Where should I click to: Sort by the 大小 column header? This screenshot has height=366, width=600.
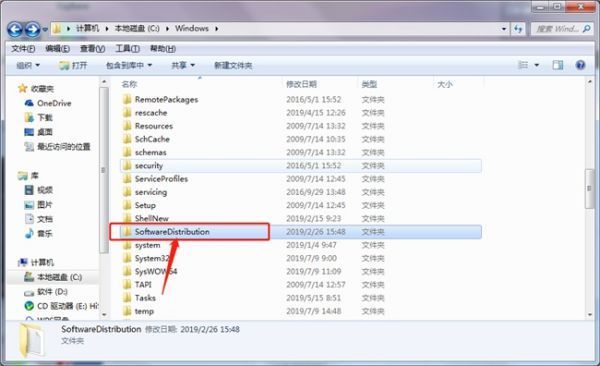[x=445, y=84]
